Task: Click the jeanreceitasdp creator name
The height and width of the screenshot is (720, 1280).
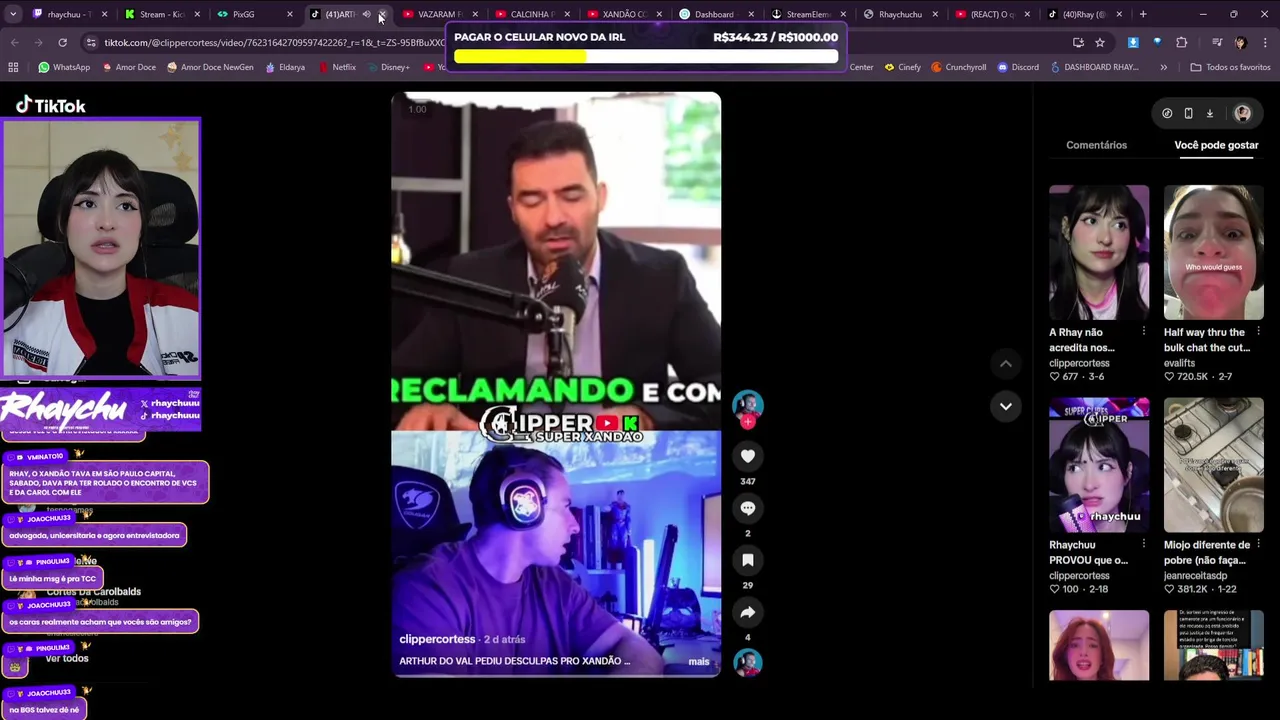Action: point(1195,576)
